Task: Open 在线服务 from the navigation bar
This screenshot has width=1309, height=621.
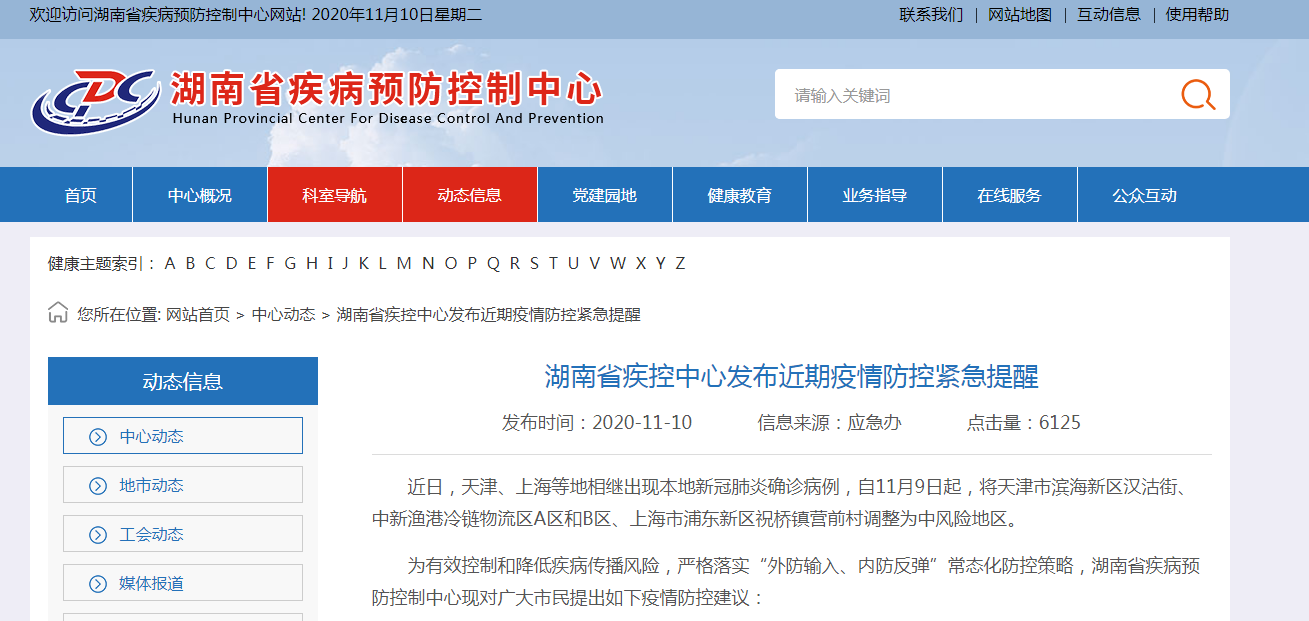Action: point(1010,195)
